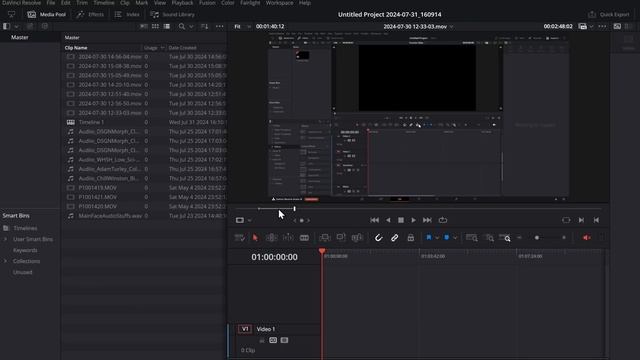Viewport: 640px width, 360px height.
Task: Toggle the red mute audio icon
Action: point(587,238)
